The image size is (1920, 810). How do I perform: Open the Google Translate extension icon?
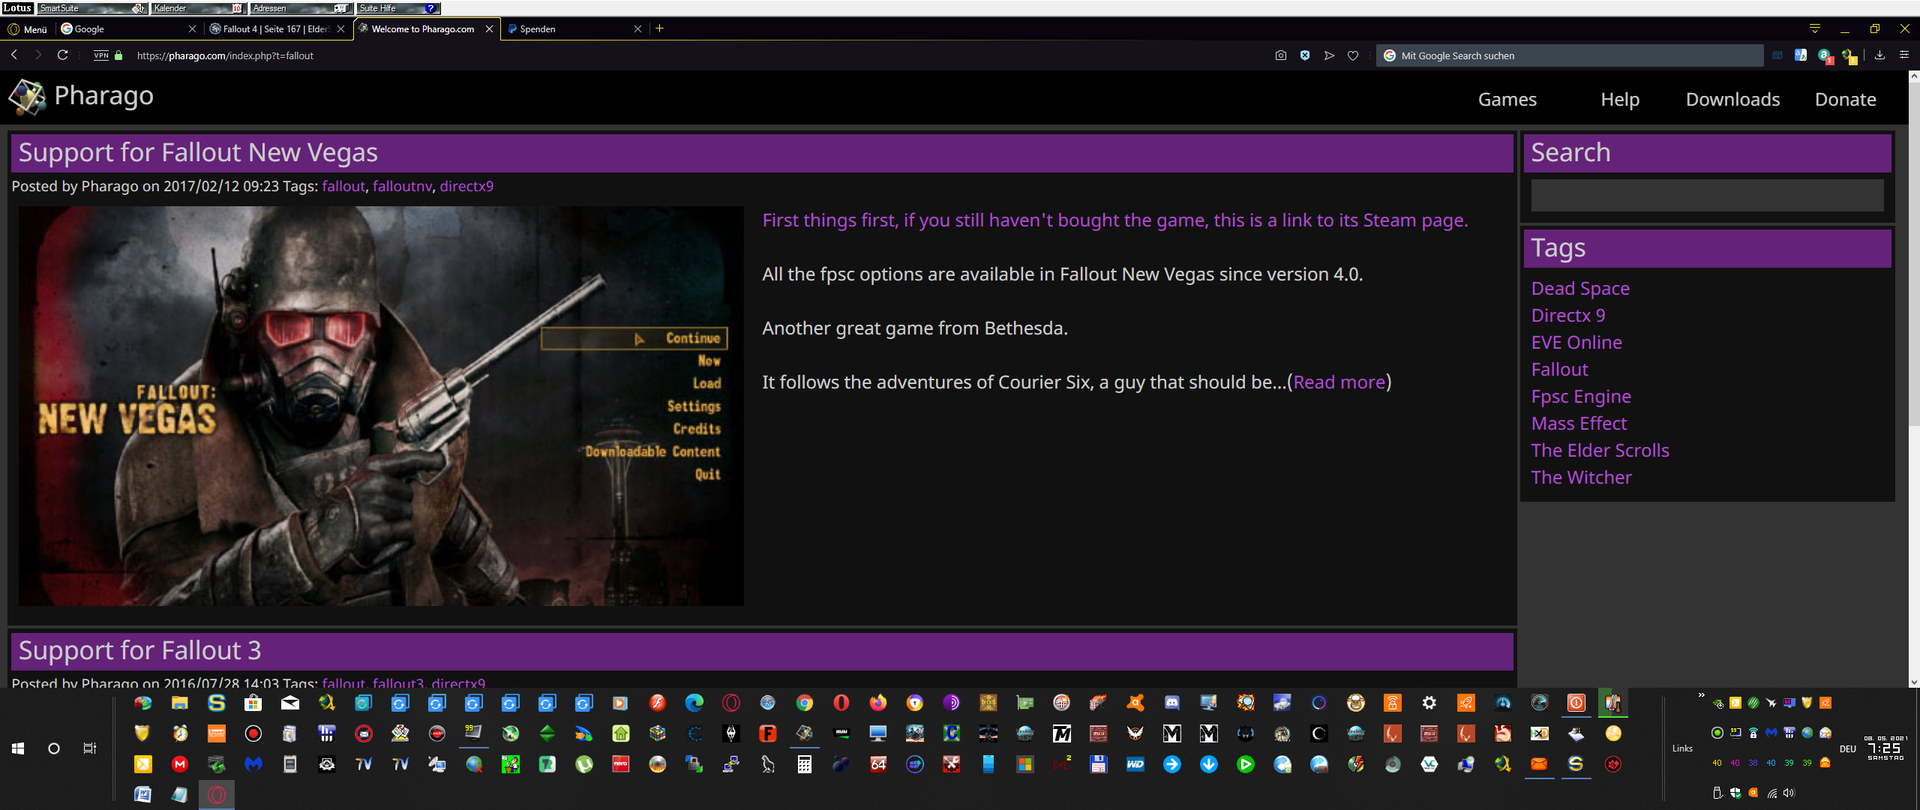click(x=1800, y=56)
